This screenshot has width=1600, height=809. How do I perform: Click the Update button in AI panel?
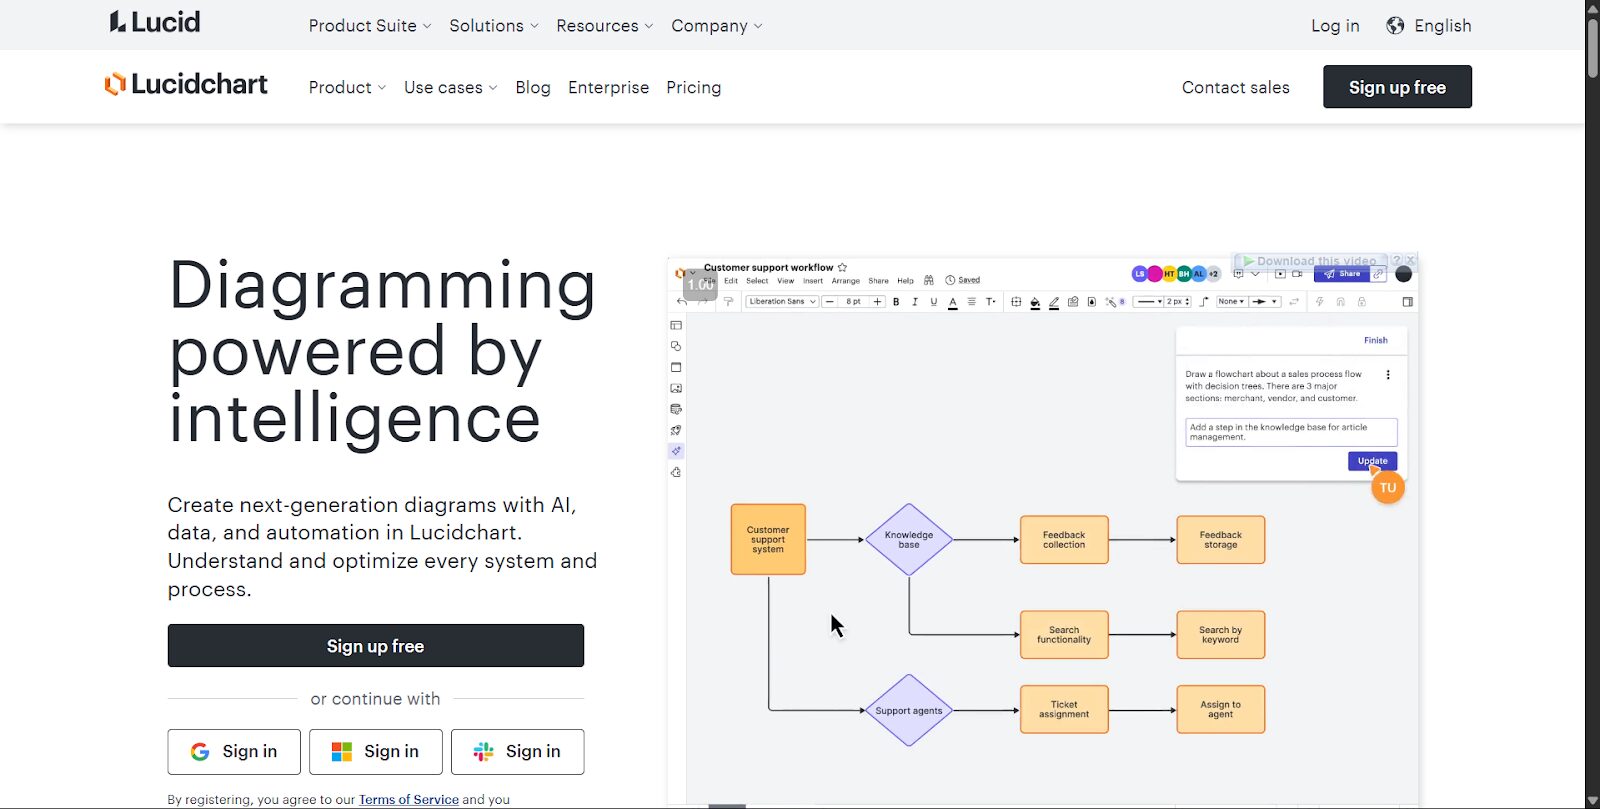pyautogui.click(x=1372, y=461)
